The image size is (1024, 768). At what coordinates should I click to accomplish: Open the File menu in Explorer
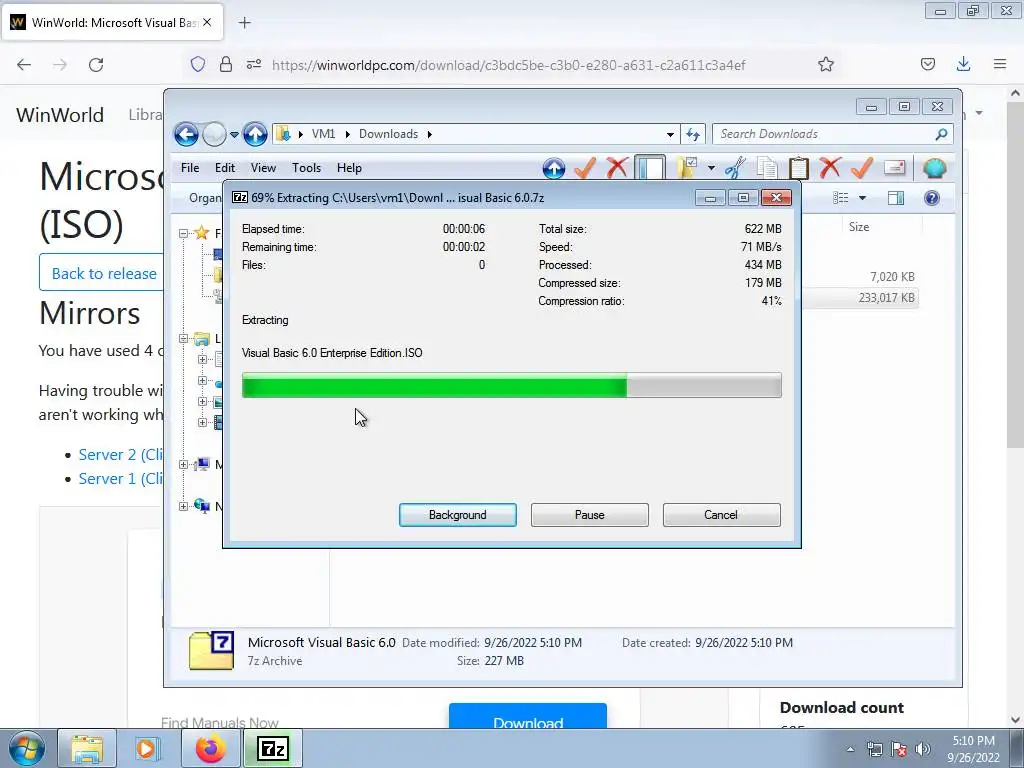point(190,168)
